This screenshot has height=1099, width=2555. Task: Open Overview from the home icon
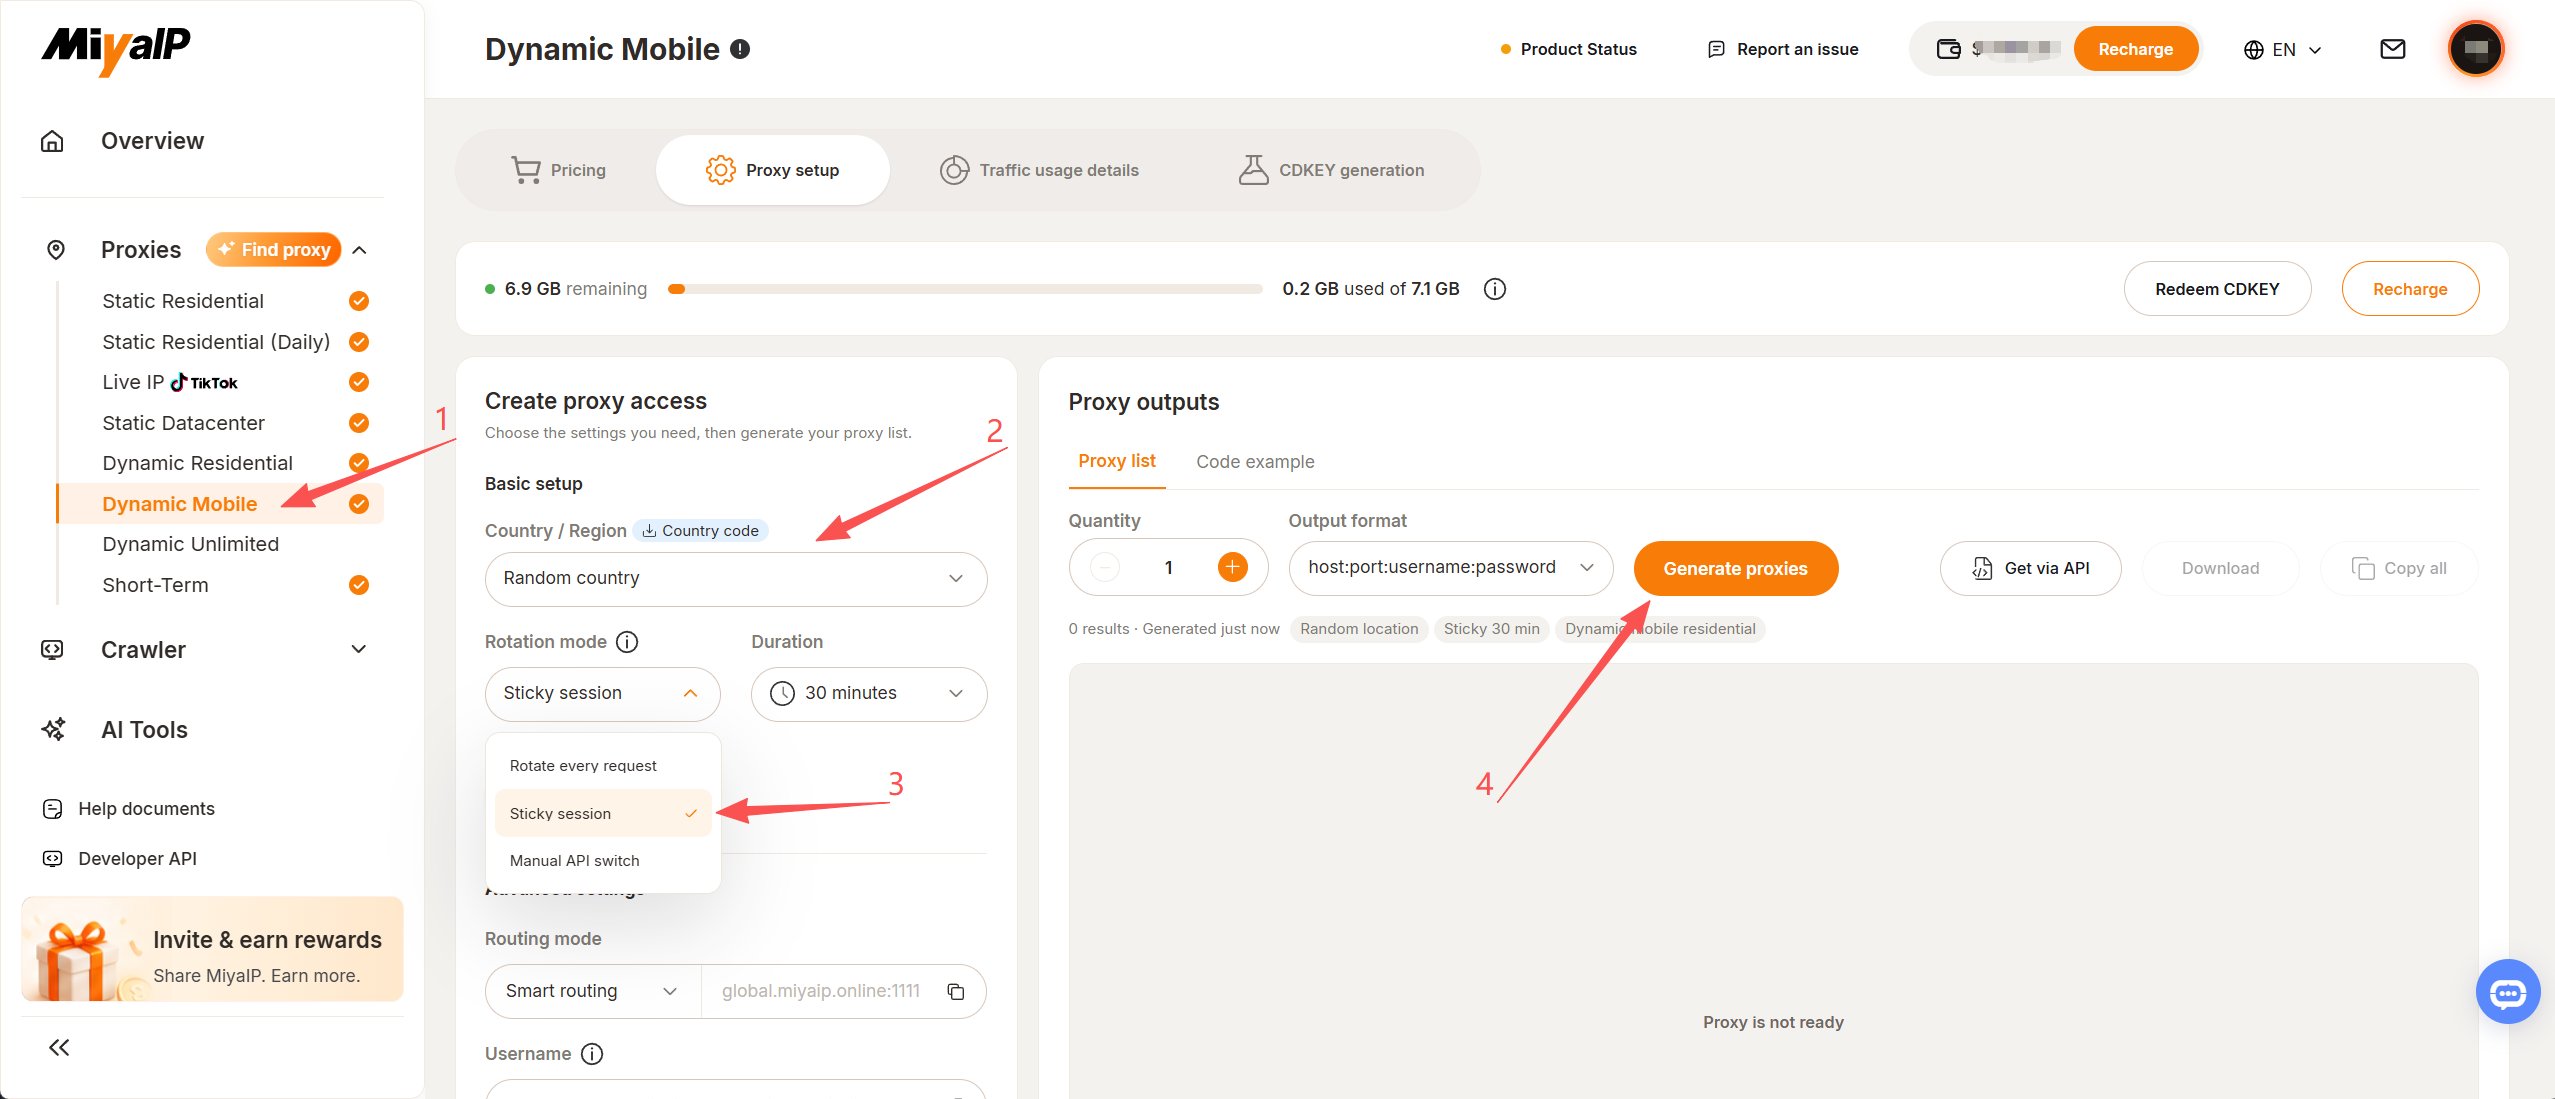pyautogui.click(x=52, y=141)
